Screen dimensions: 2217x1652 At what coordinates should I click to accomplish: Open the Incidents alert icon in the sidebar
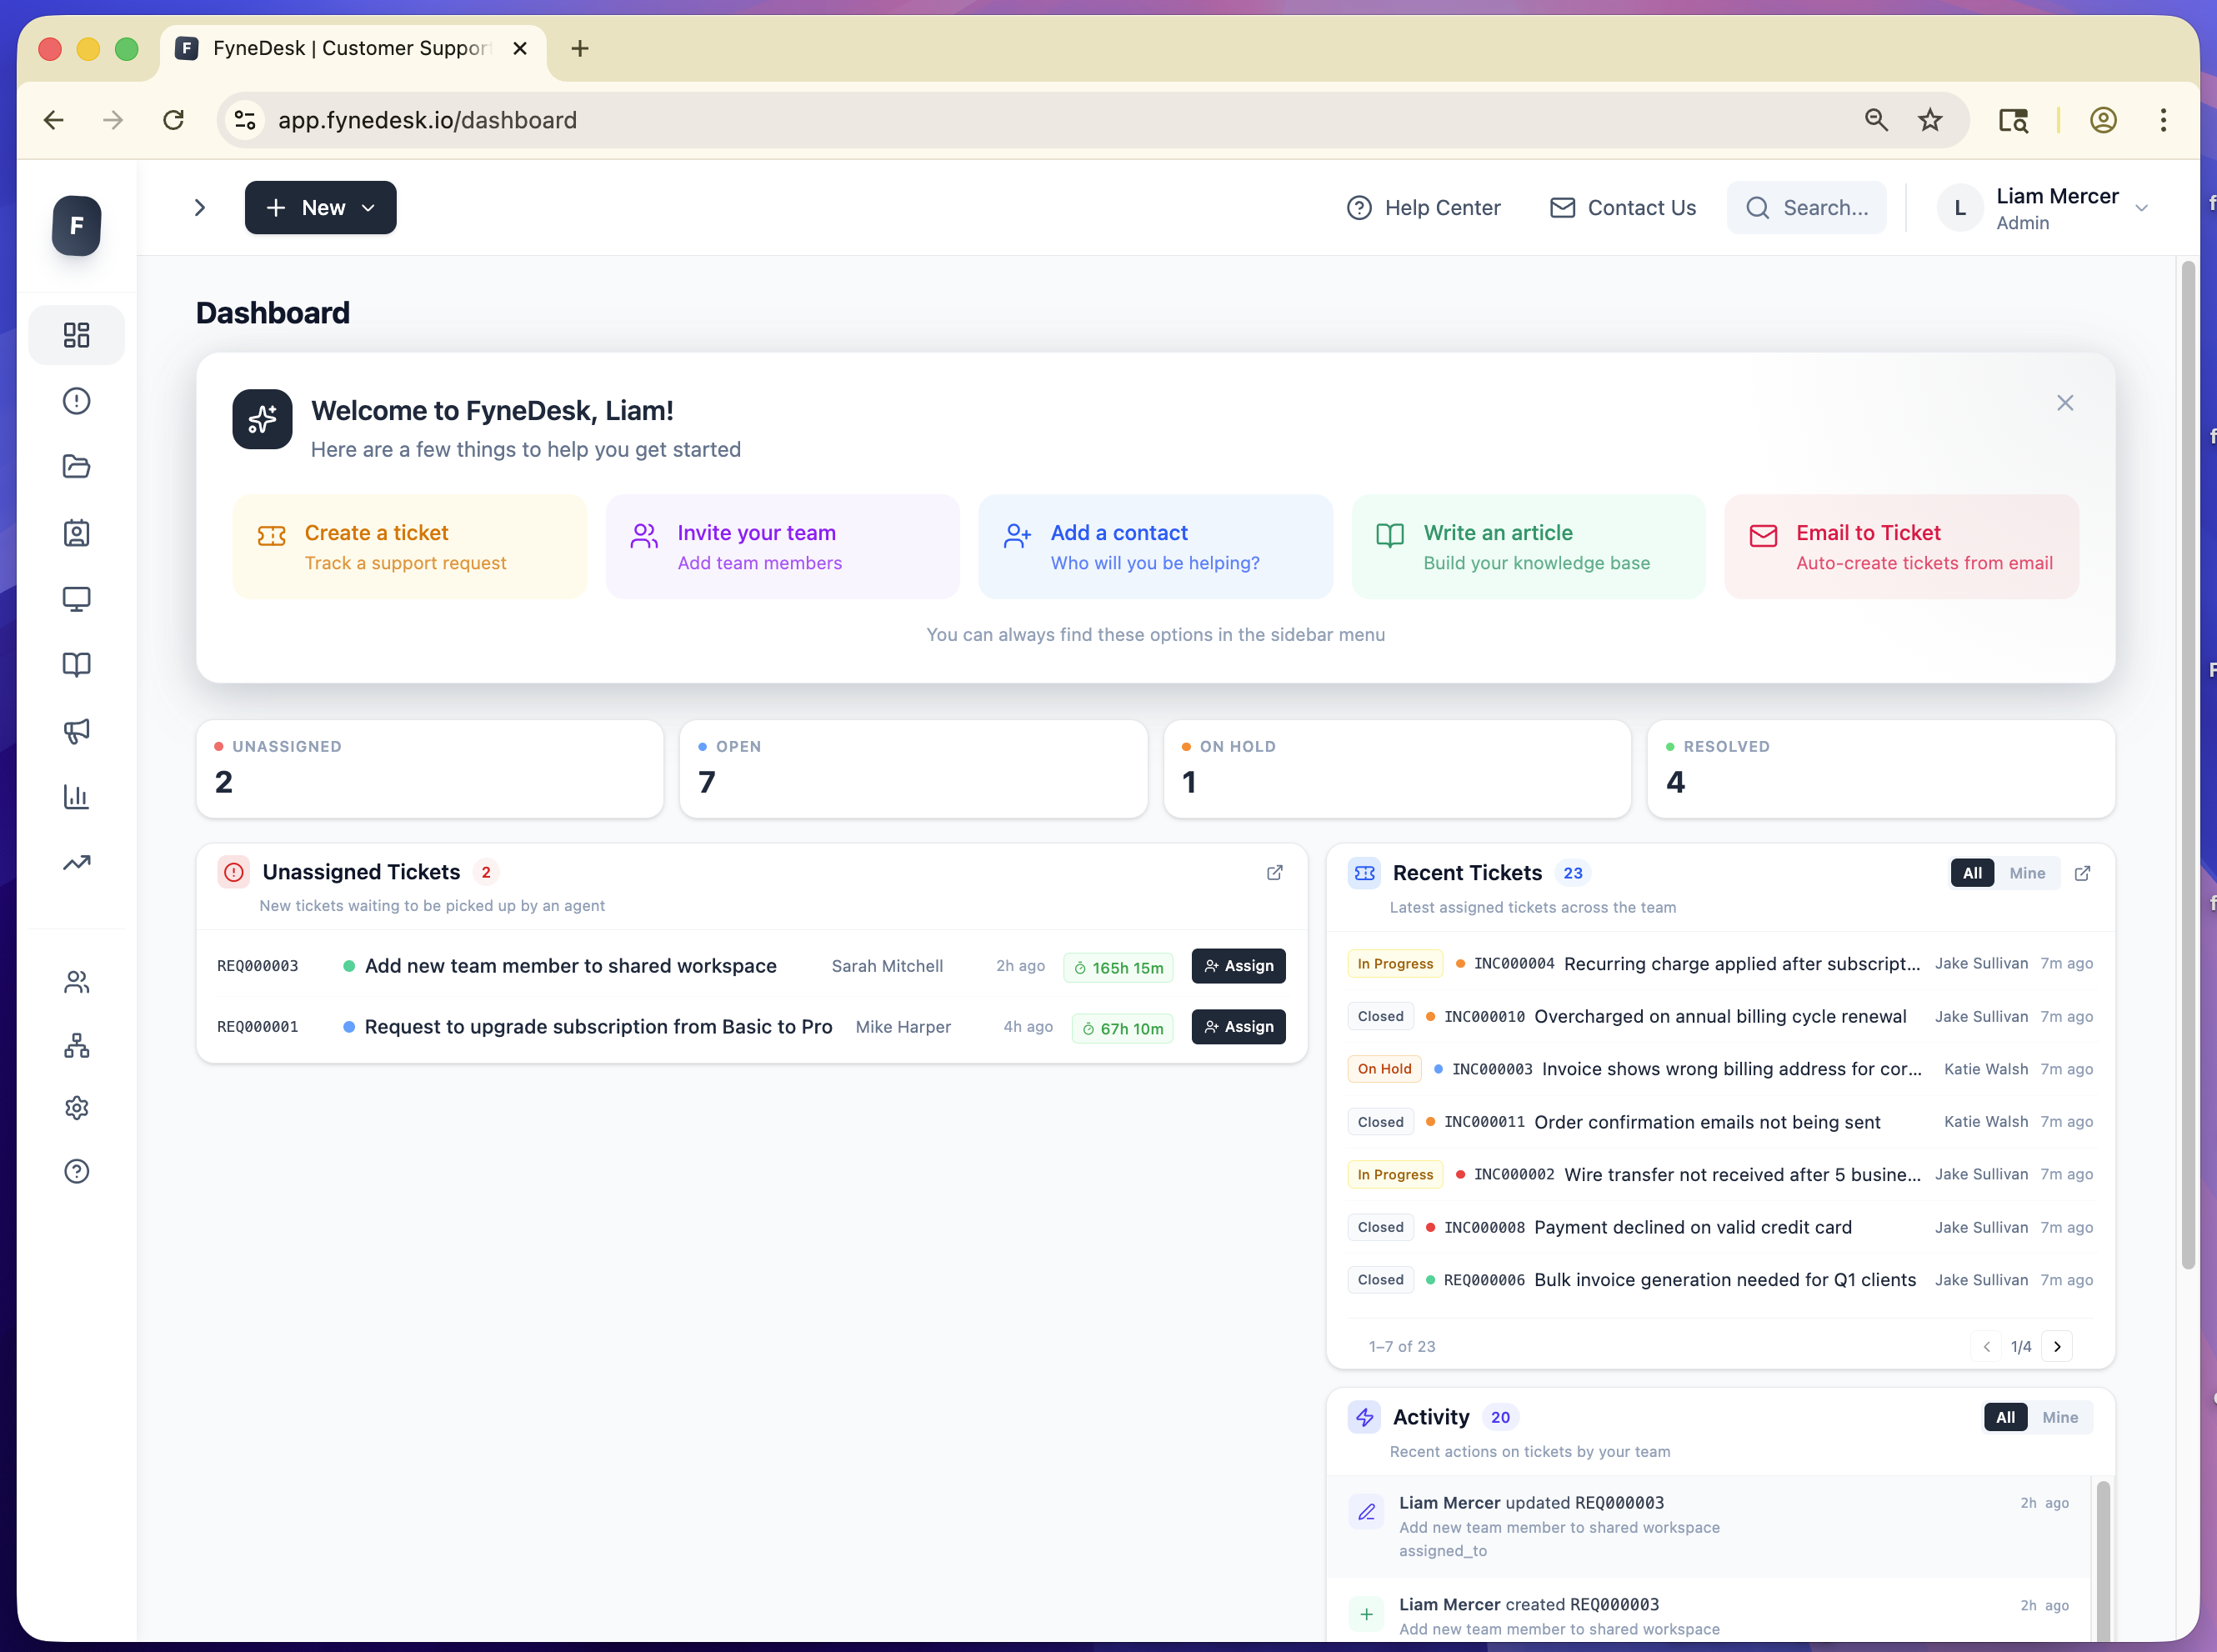tap(76, 400)
